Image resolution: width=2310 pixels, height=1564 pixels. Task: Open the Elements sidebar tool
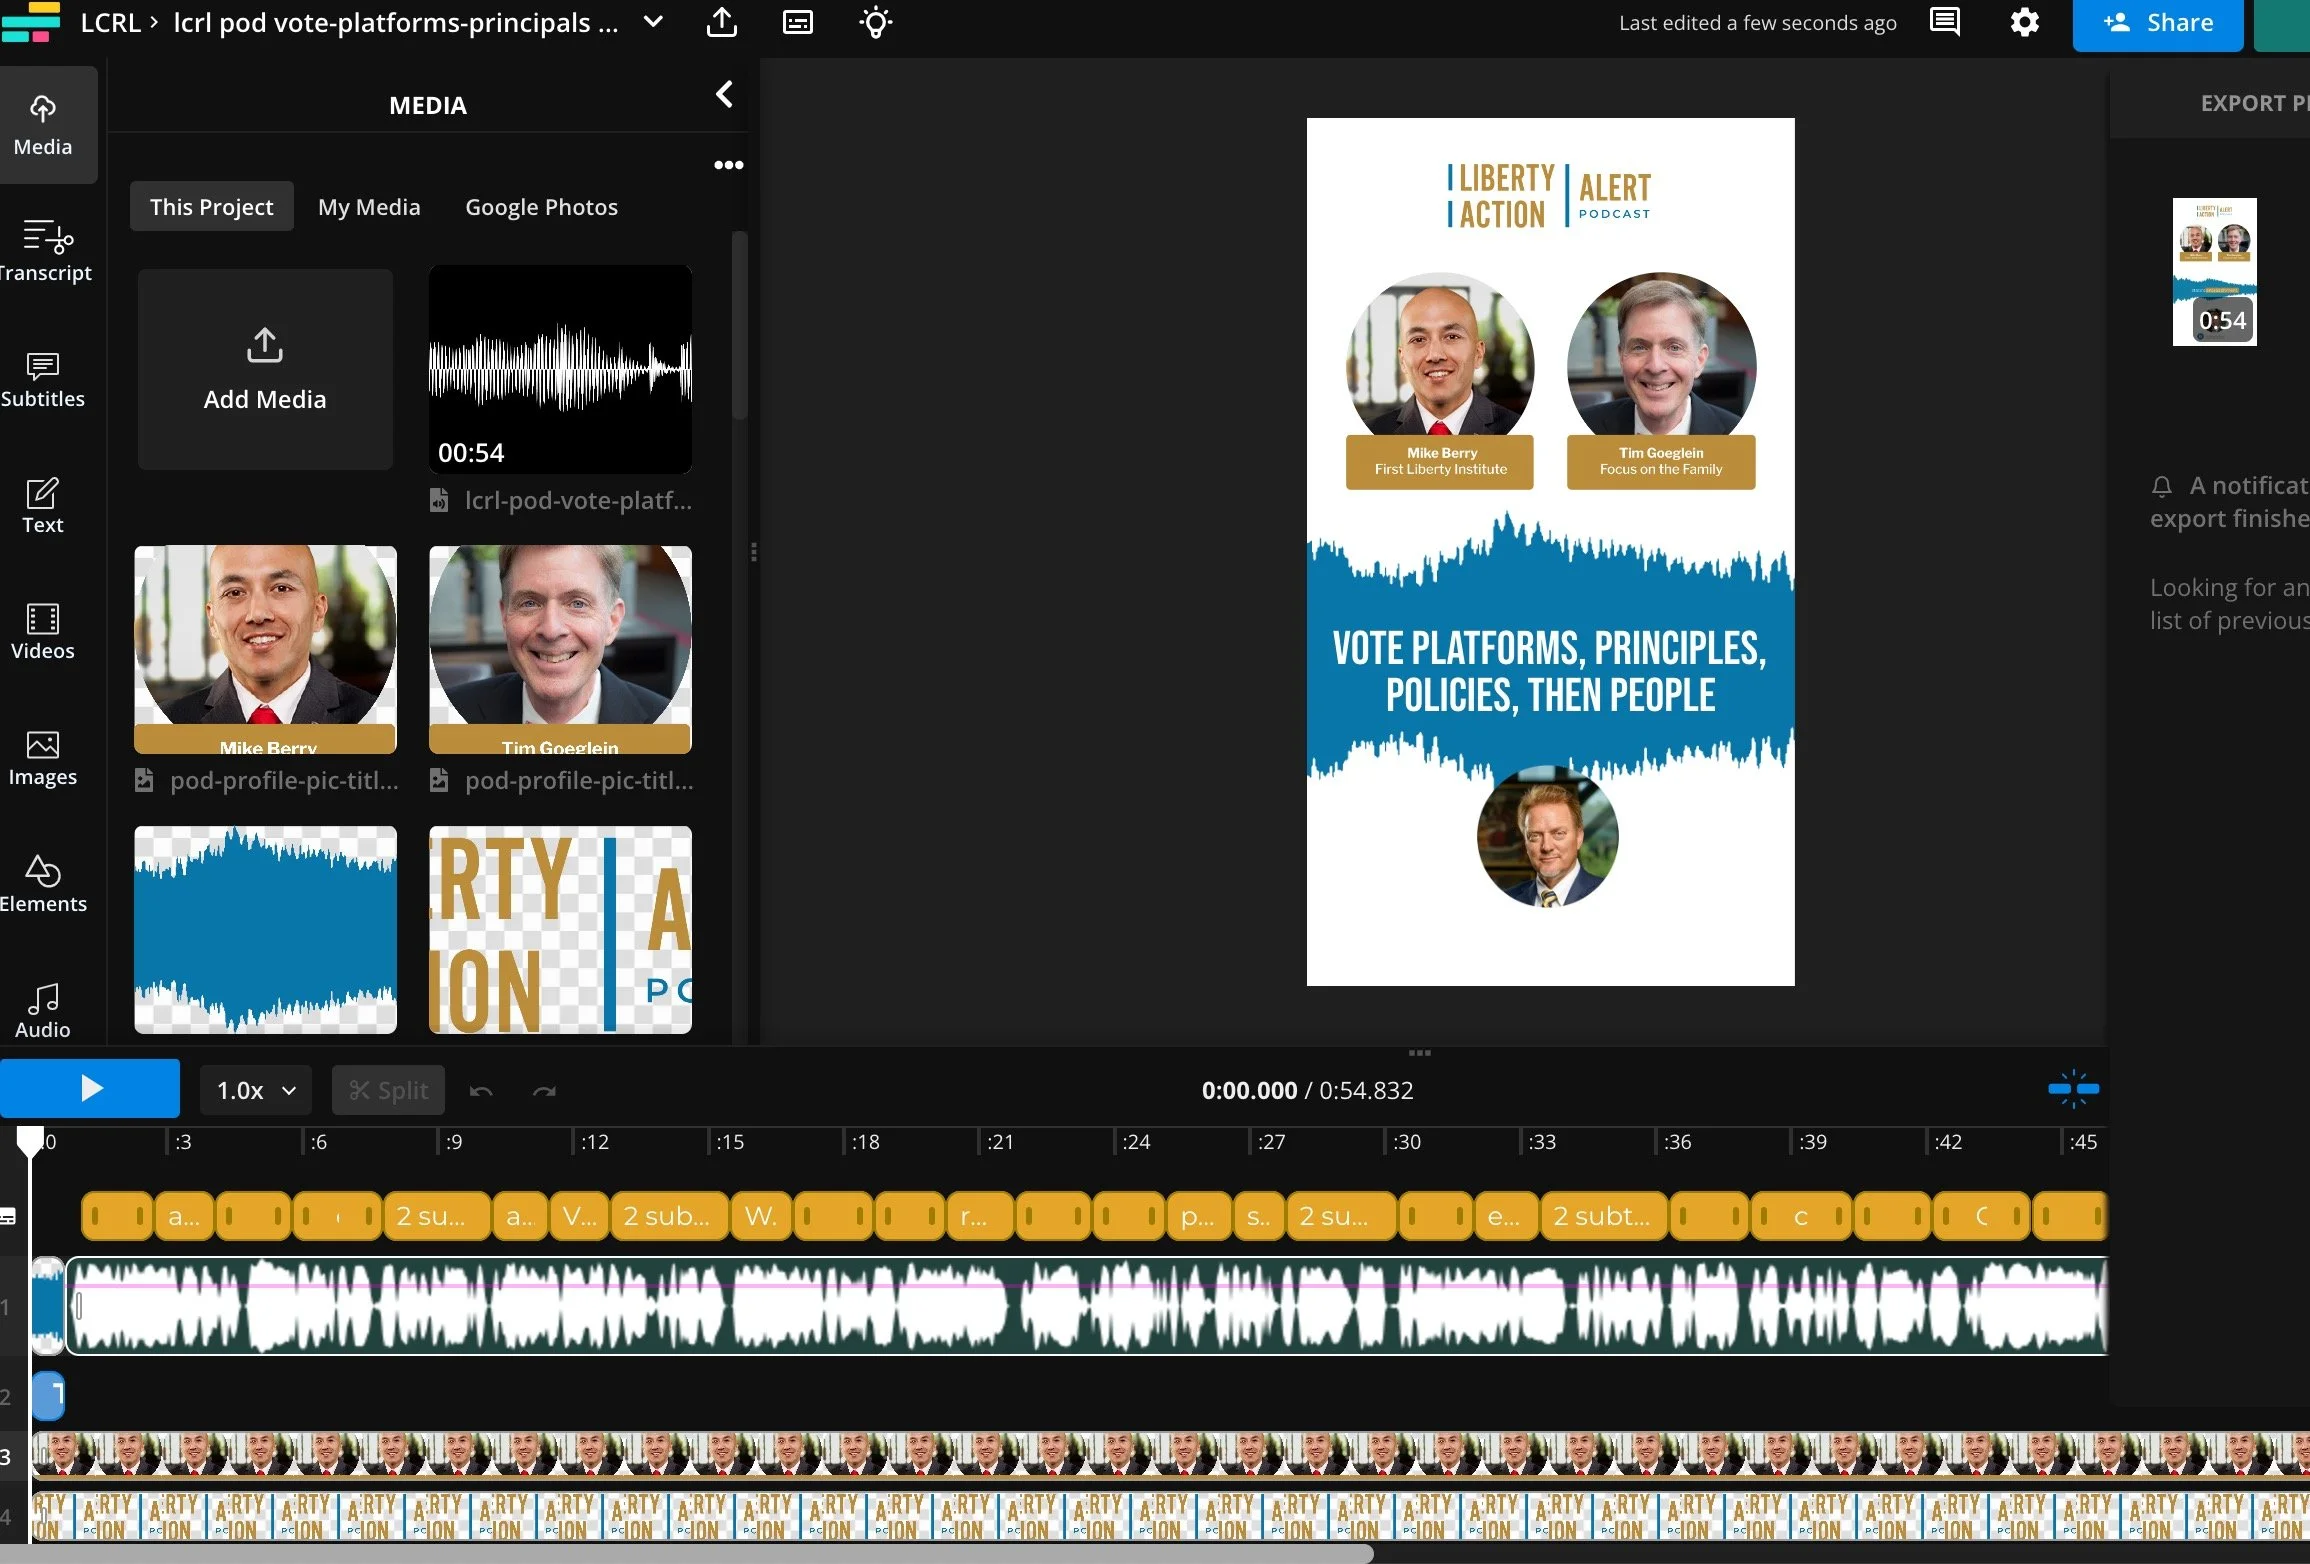coord(43,884)
